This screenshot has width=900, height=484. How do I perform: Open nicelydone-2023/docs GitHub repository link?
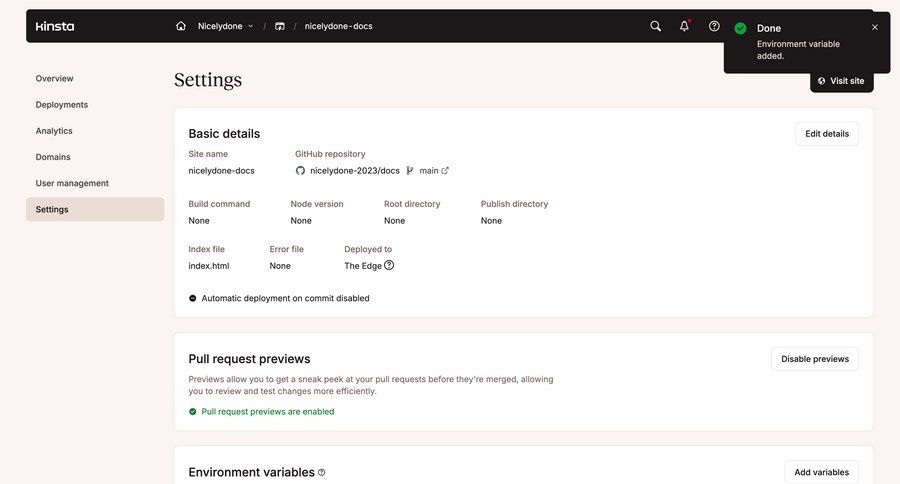(x=354, y=171)
